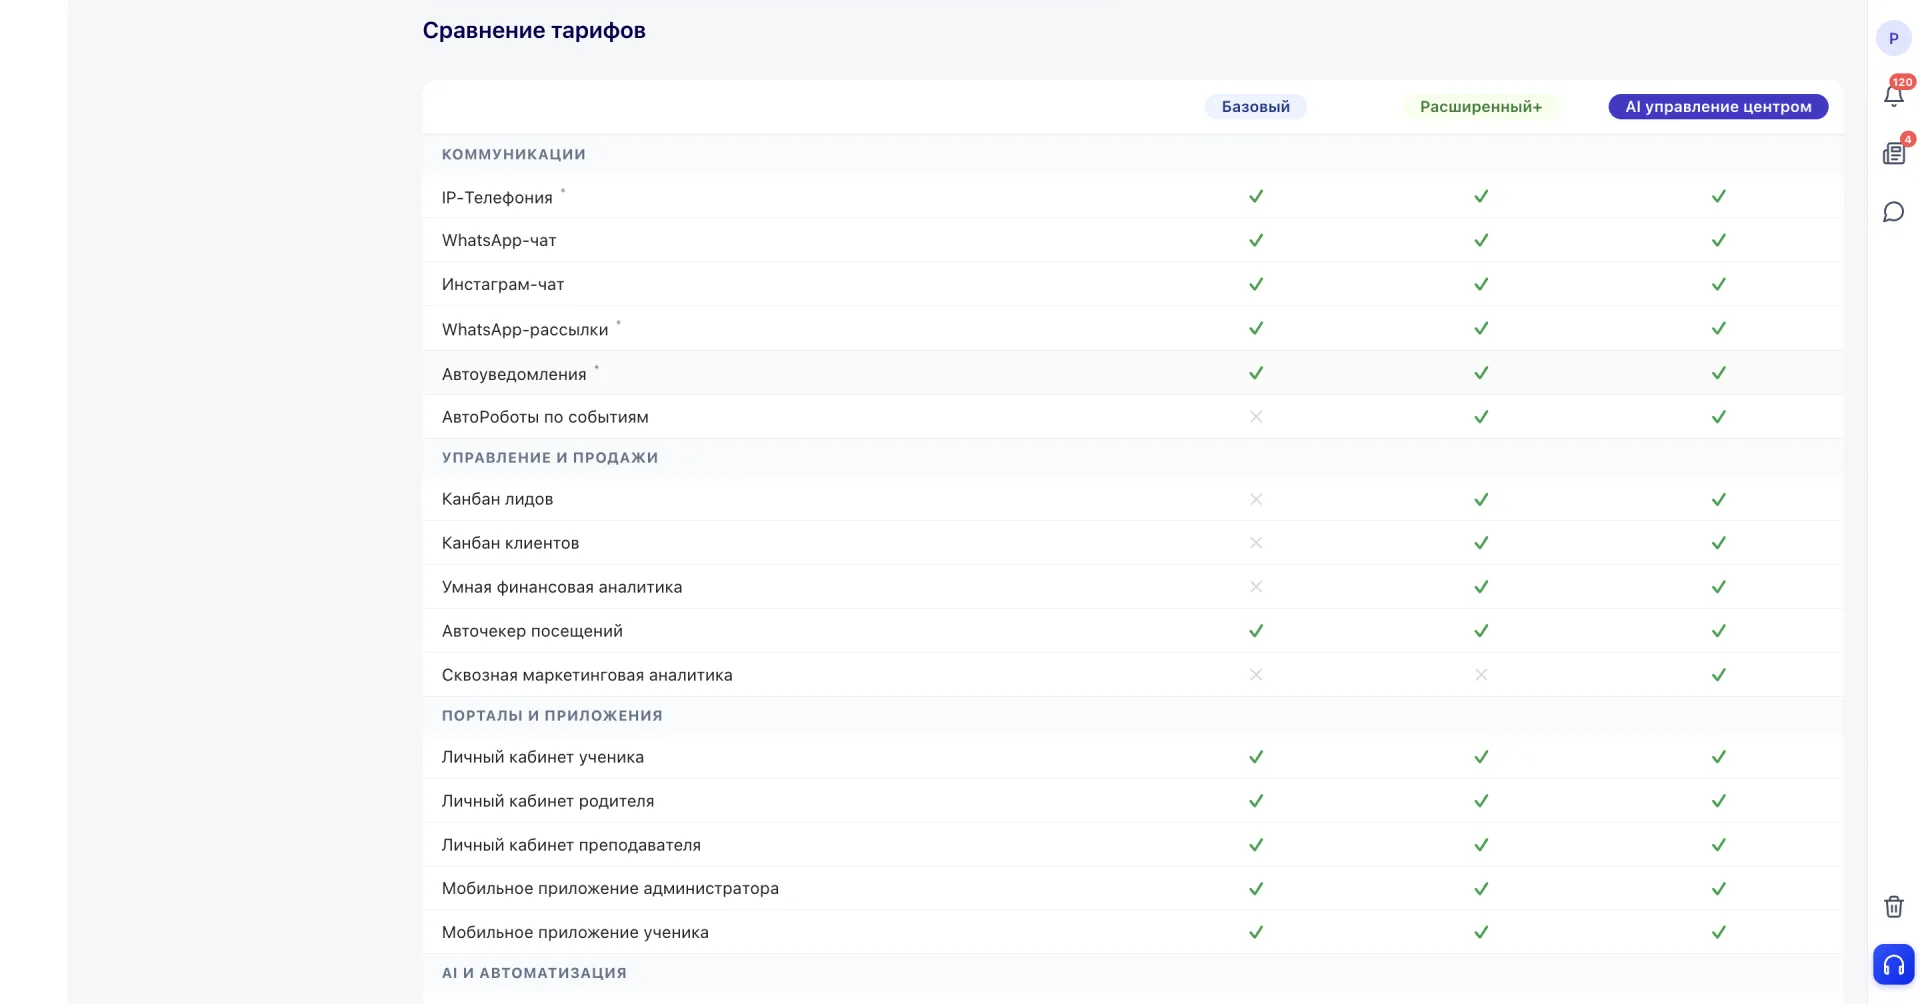
Task: Open the trash bin icon
Action: pyautogui.click(x=1893, y=906)
